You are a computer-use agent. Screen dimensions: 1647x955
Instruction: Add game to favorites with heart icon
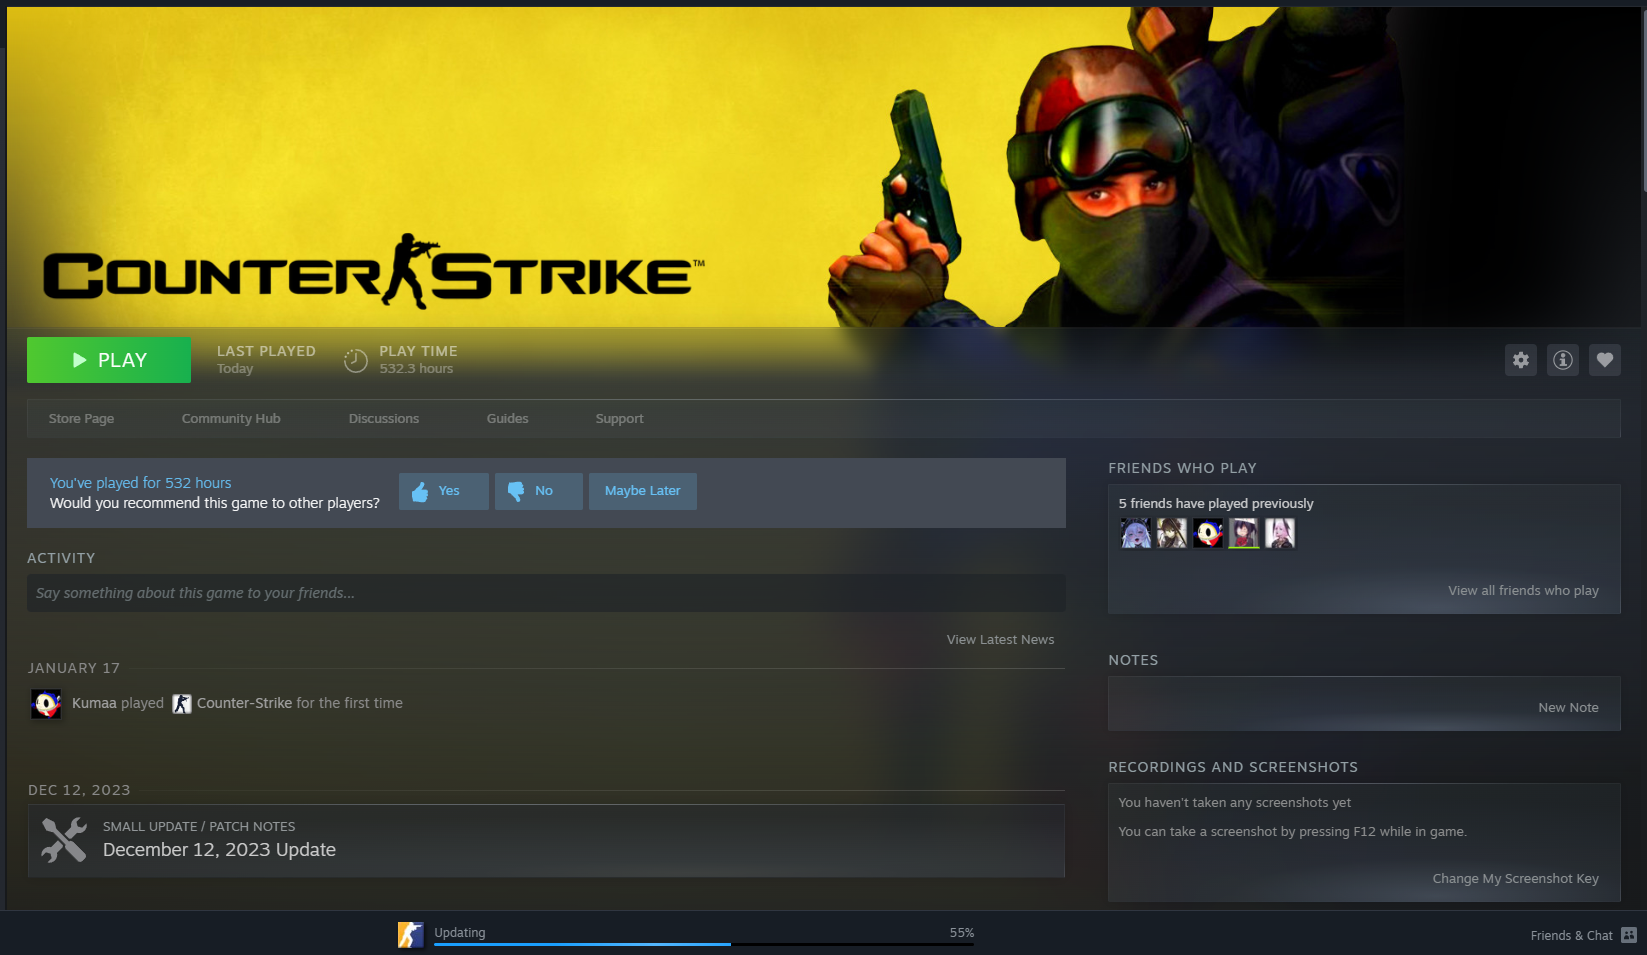point(1604,360)
